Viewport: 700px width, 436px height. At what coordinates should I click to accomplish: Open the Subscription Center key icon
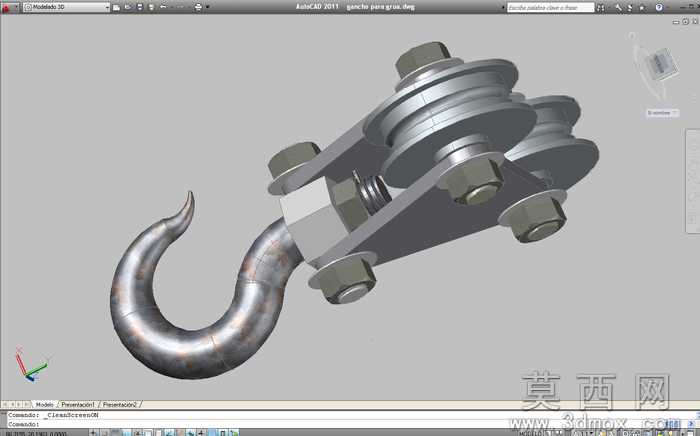619,8
